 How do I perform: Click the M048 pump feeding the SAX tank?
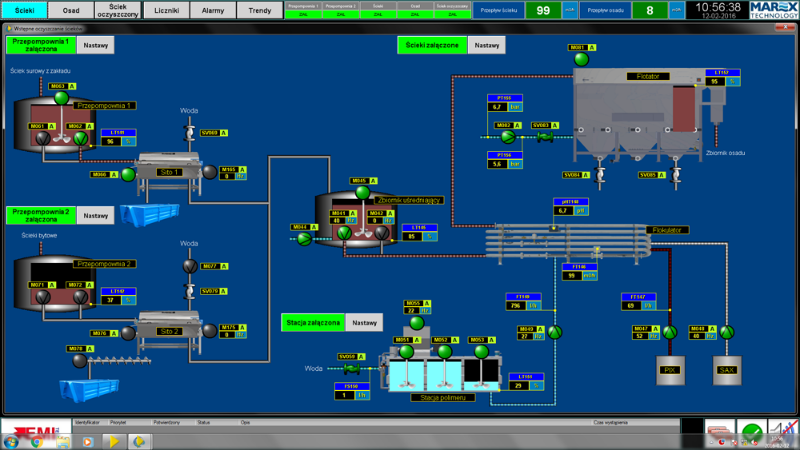pos(727,332)
